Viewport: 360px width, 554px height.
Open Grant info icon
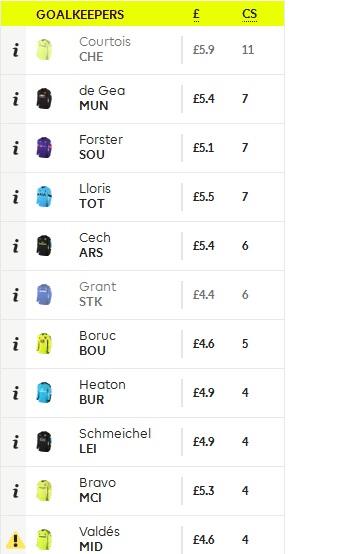coord(16,295)
